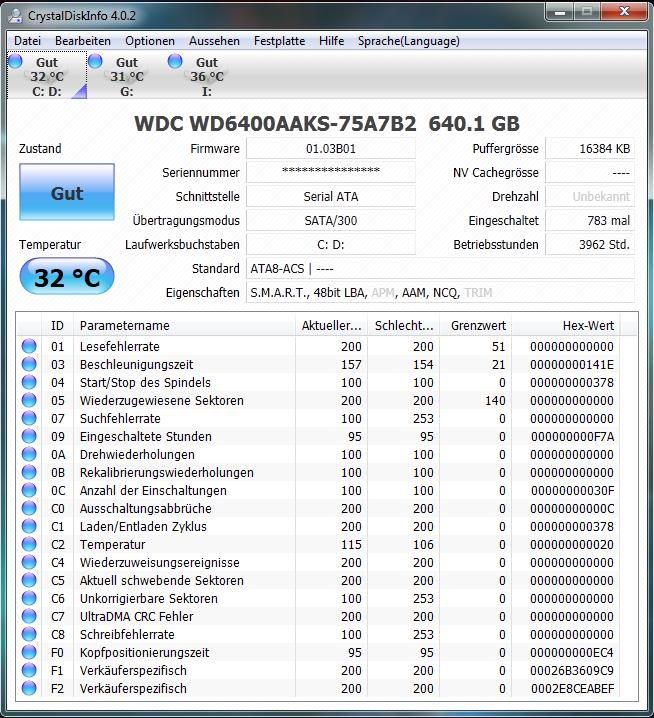Open the Hilfe menu
This screenshot has height=718, width=654.
(x=332, y=41)
